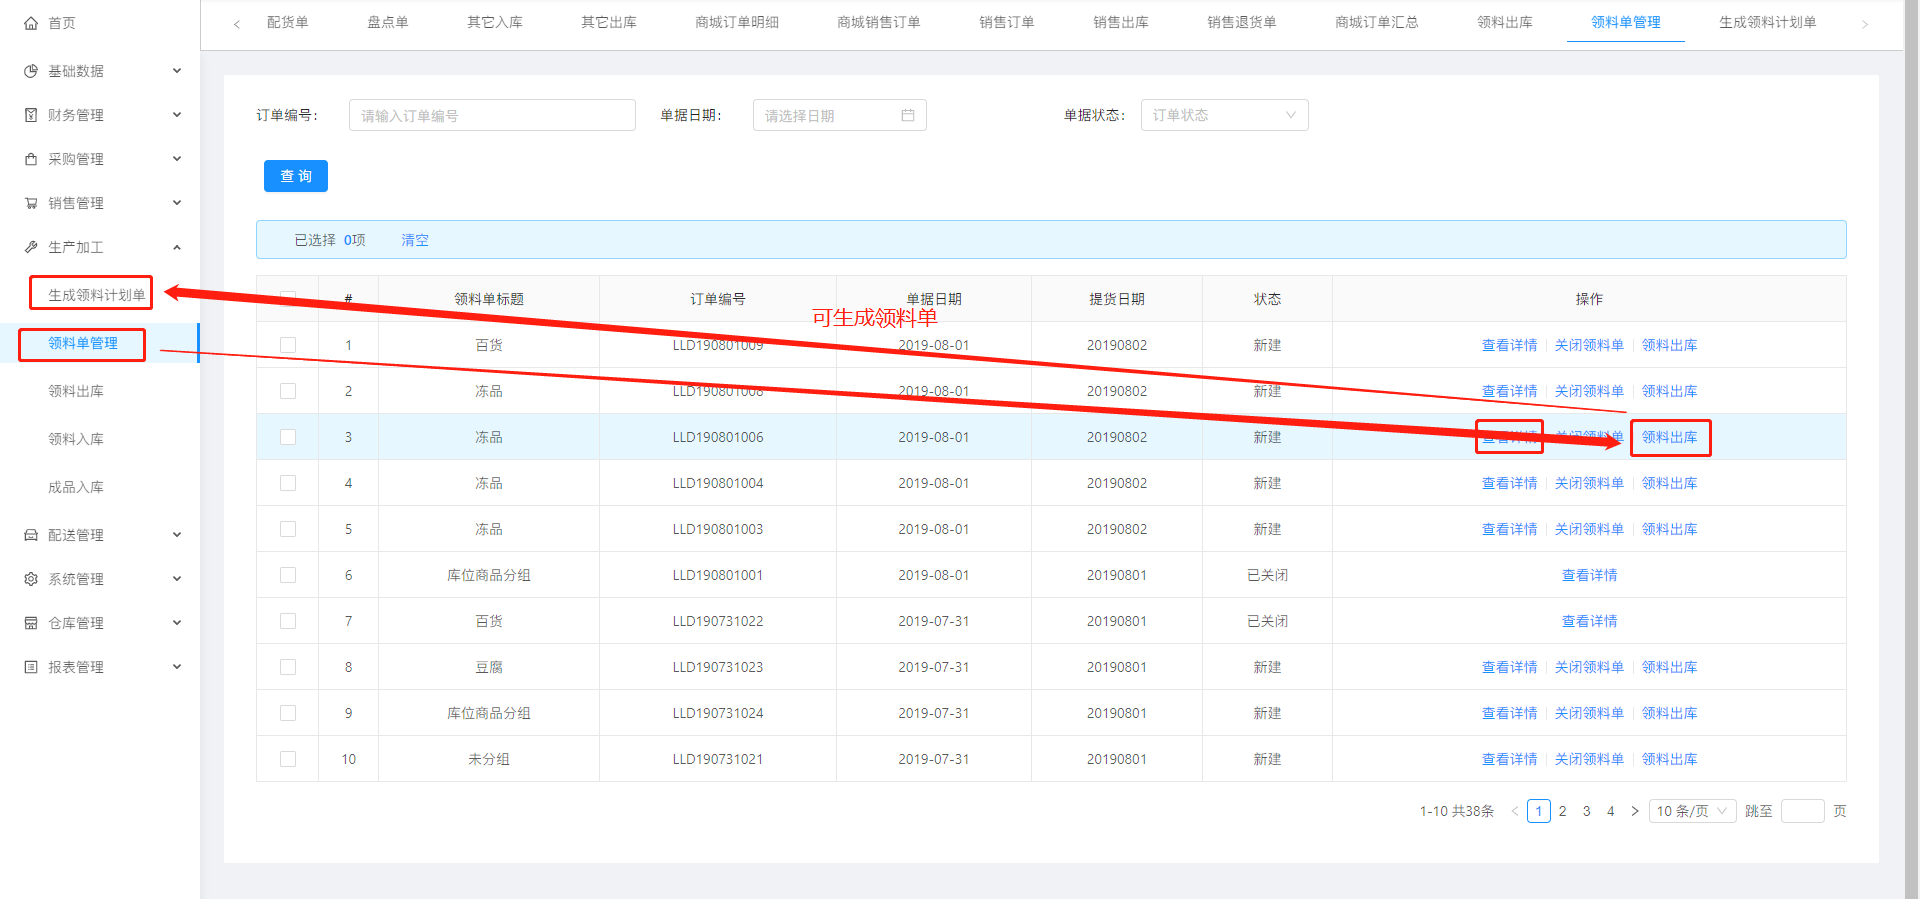Screen dimensions: 1920x899
Task: Click 关闭领料单 for order LLD190801004
Action: [x=1590, y=483]
